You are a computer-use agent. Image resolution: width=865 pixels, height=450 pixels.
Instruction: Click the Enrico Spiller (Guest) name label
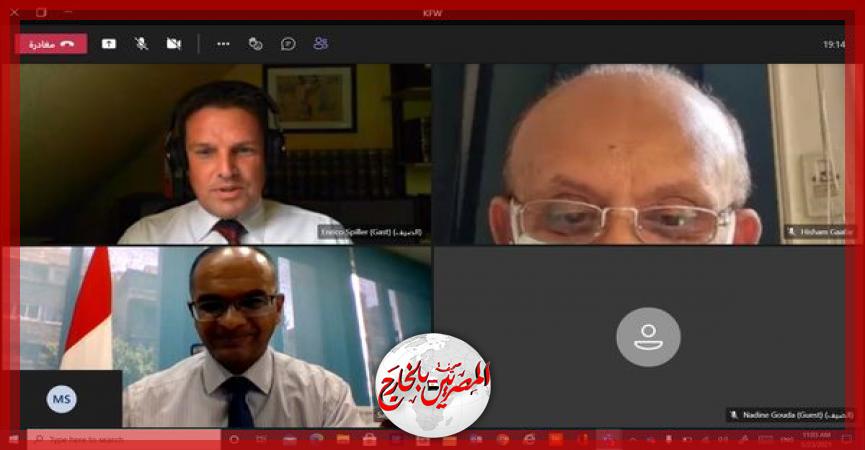click(x=371, y=232)
